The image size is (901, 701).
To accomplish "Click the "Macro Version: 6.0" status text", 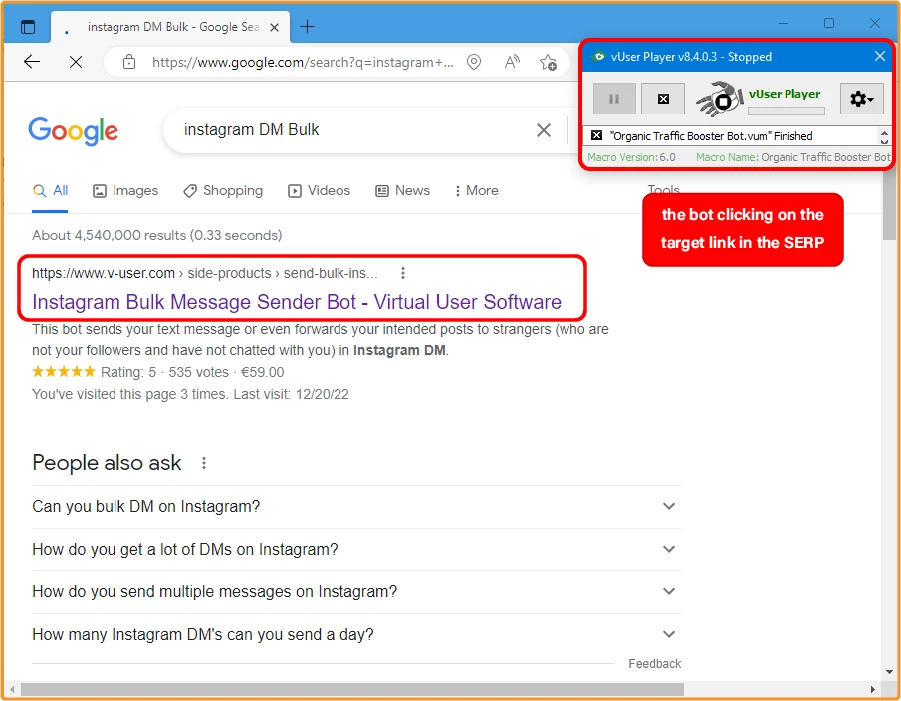I will pos(631,157).
